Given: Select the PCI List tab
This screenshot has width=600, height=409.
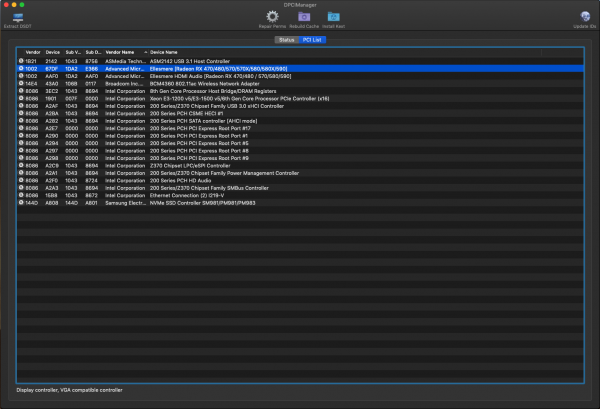Looking at the screenshot, I should (312, 39).
